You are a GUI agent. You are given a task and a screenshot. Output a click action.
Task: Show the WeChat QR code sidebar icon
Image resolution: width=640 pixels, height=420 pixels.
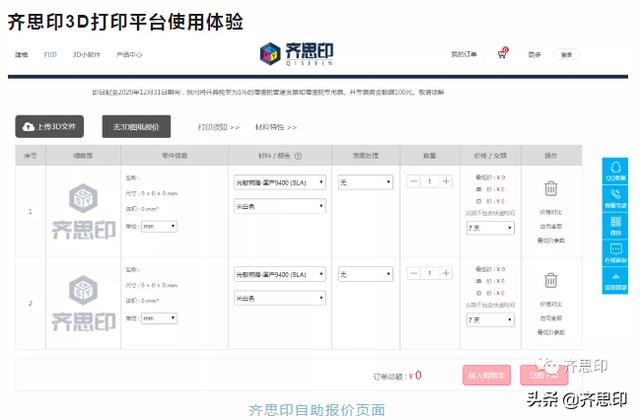[x=615, y=225]
